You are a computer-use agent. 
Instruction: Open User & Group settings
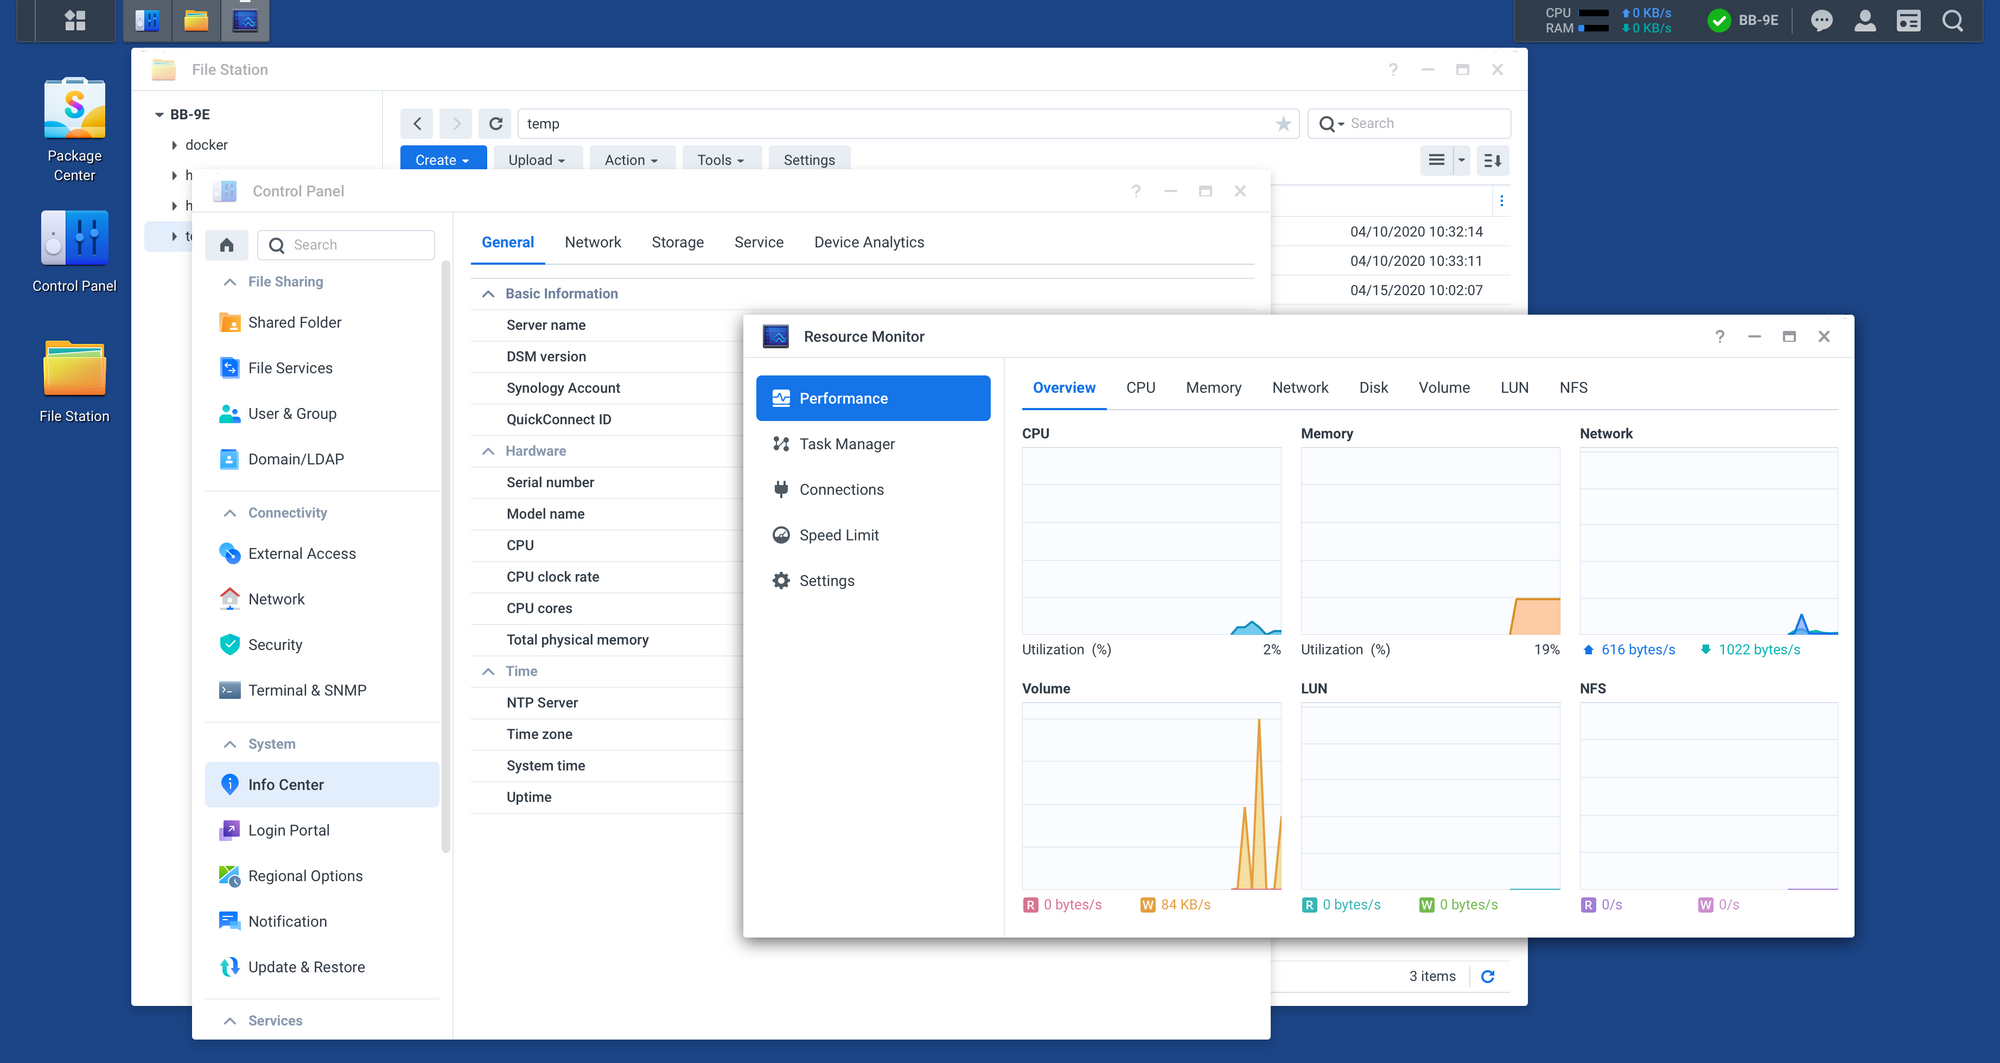(x=322, y=413)
